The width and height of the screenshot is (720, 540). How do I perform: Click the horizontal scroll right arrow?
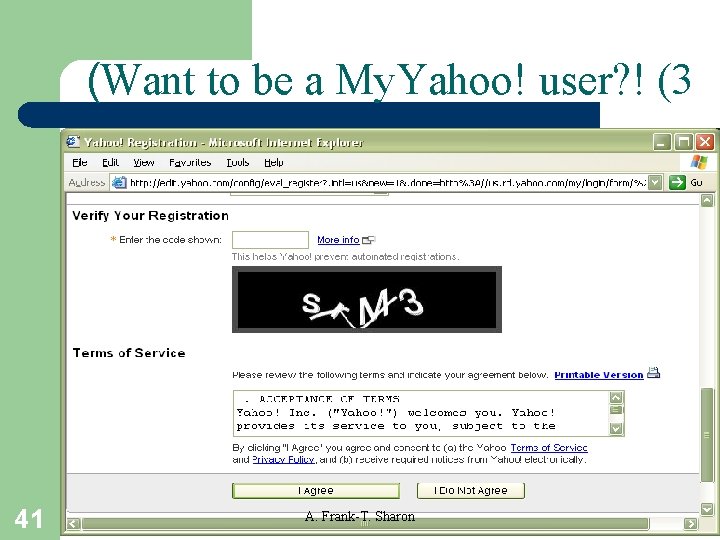point(690,523)
